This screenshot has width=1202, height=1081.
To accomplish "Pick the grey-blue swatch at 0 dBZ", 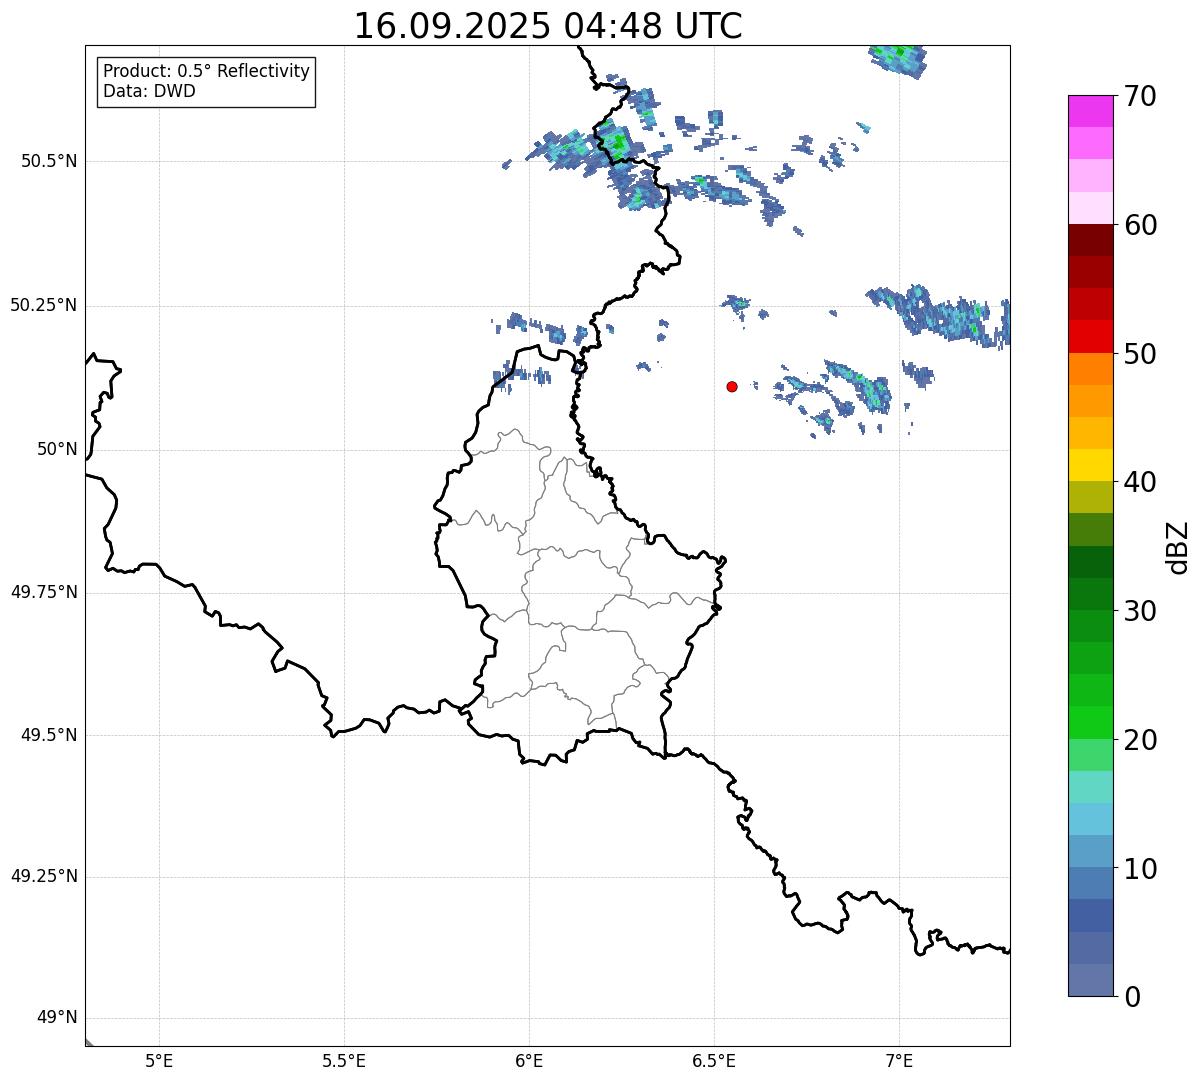I will [x=1090, y=980].
